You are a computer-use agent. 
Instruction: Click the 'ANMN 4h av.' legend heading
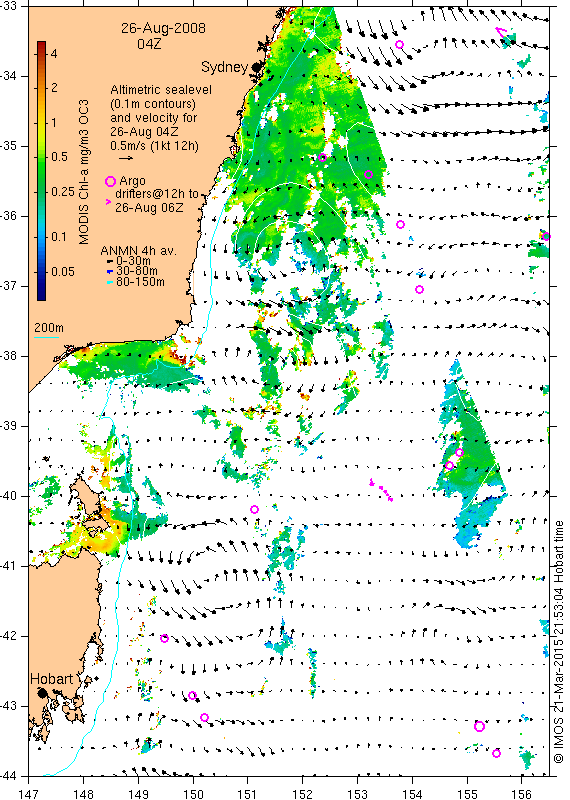pyautogui.click(x=138, y=251)
